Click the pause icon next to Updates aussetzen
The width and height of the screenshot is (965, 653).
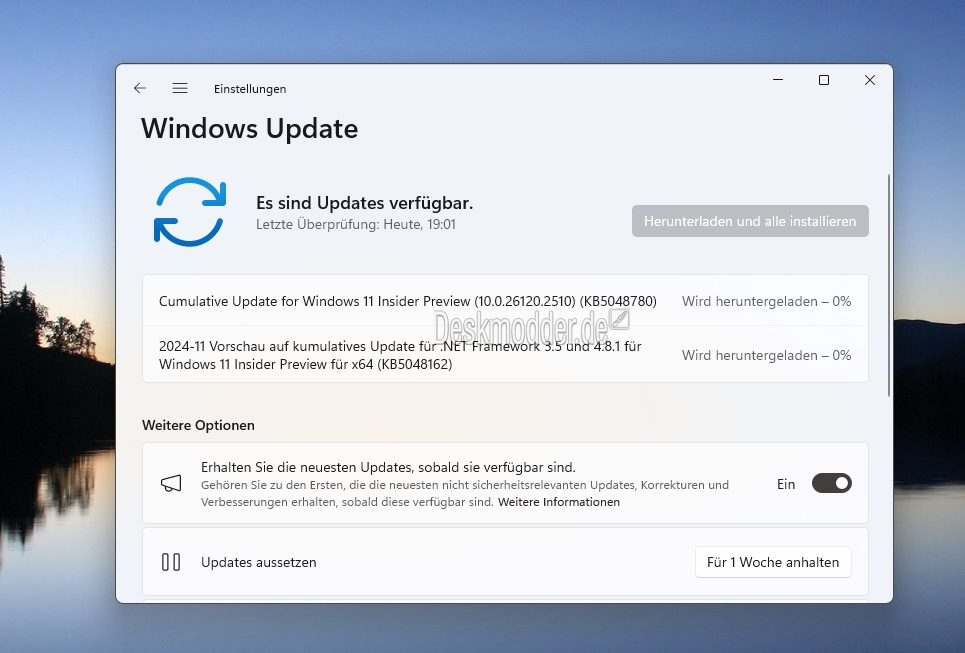[171, 562]
